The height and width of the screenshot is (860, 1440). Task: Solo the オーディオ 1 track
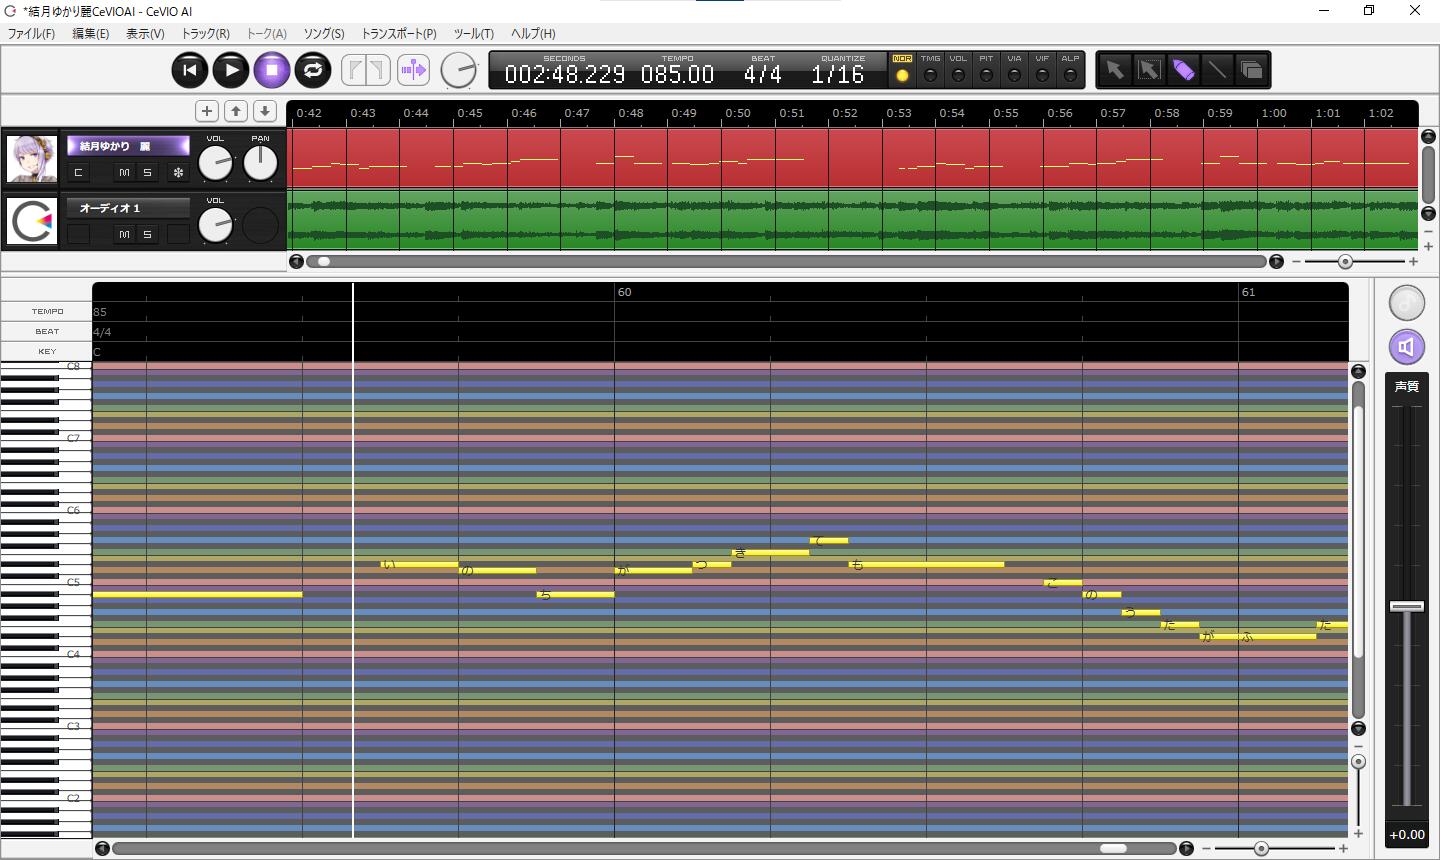coord(147,234)
